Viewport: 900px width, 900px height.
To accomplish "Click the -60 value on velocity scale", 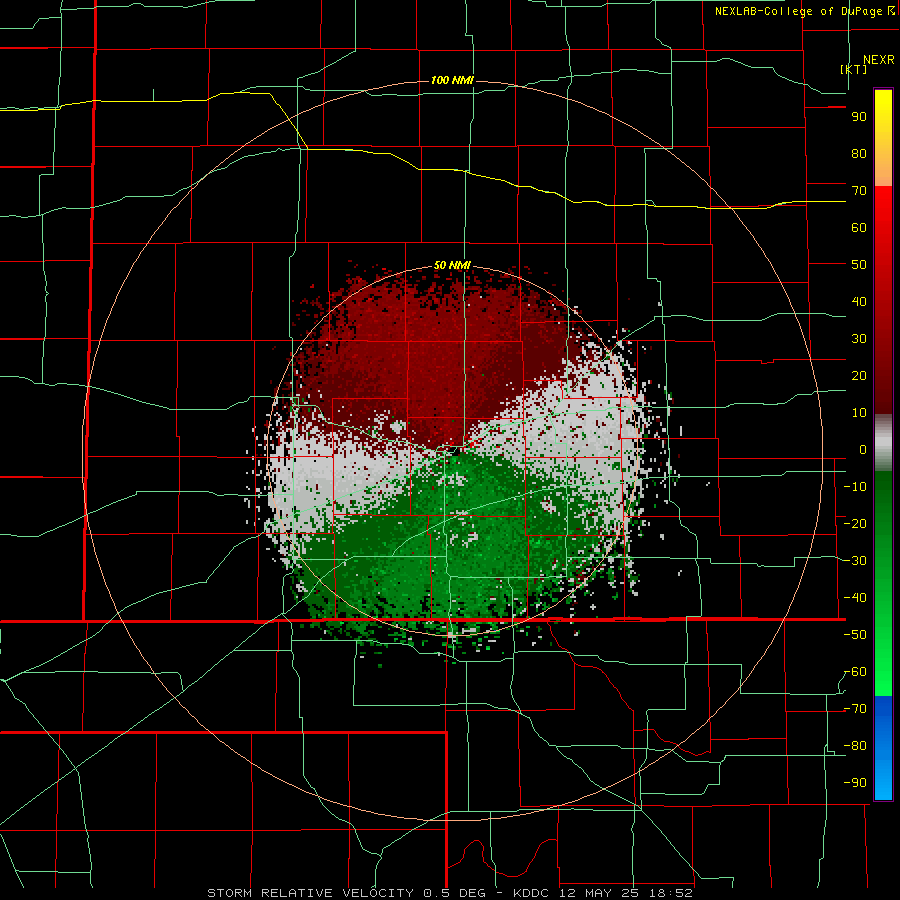I will click(855, 672).
